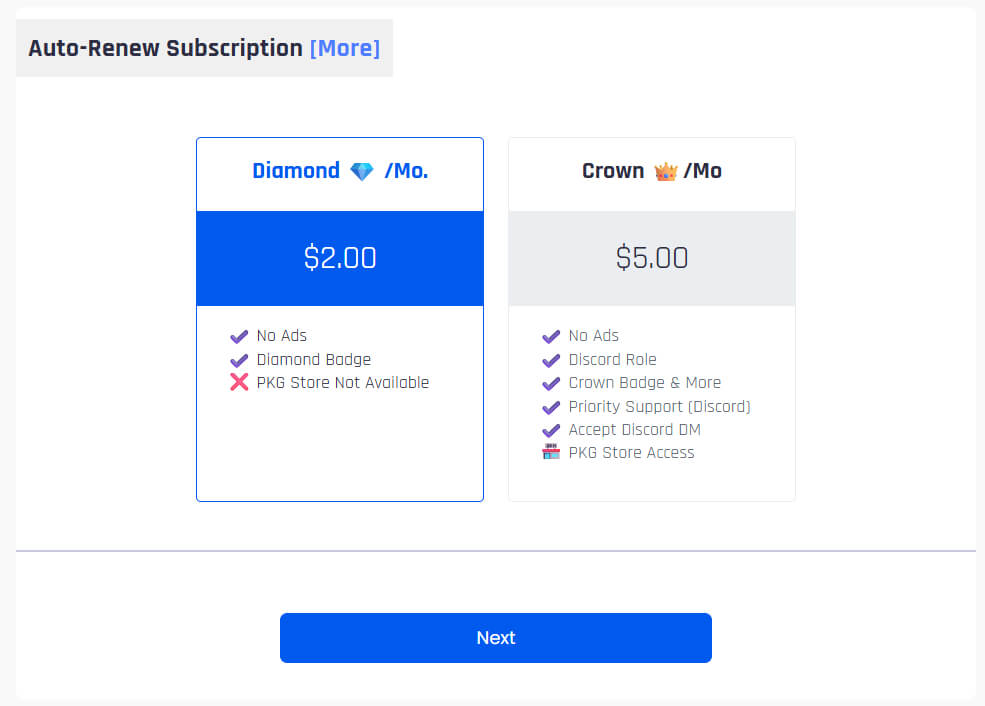The image size is (985, 706).
Task: Click the No Ads text under Diamond
Action: pos(281,335)
